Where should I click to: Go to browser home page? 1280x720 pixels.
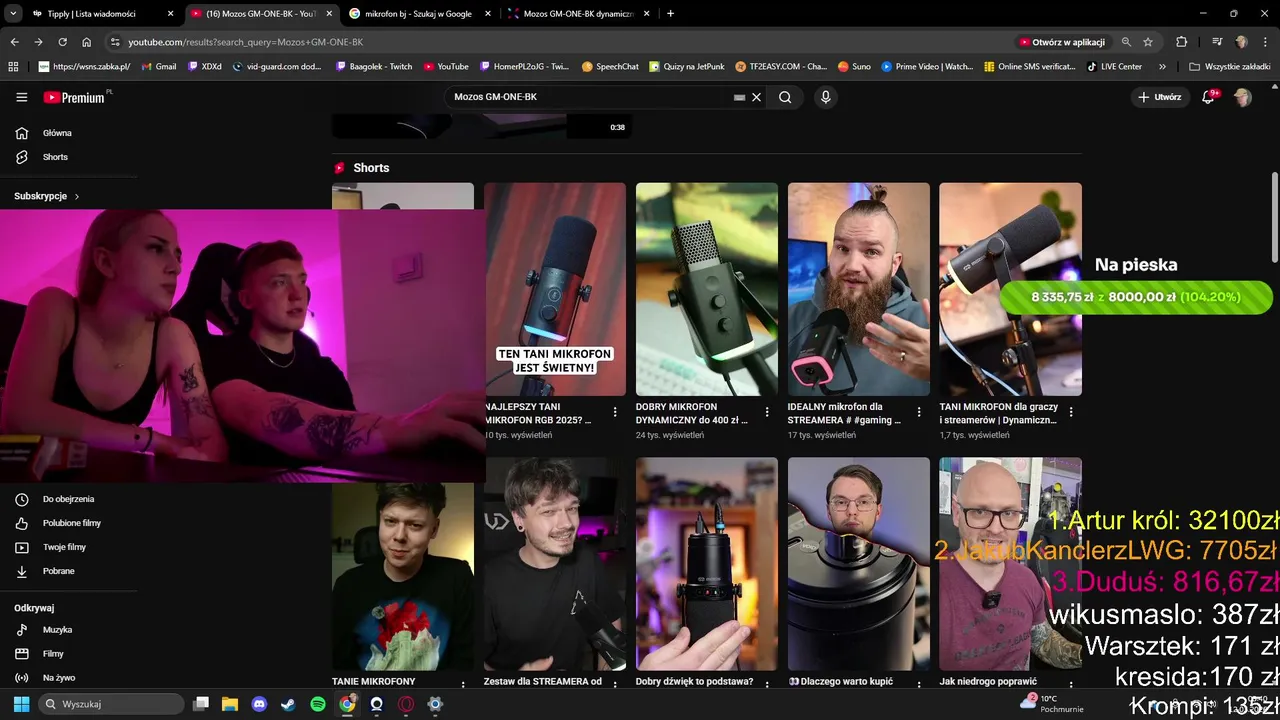pyautogui.click(x=87, y=42)
